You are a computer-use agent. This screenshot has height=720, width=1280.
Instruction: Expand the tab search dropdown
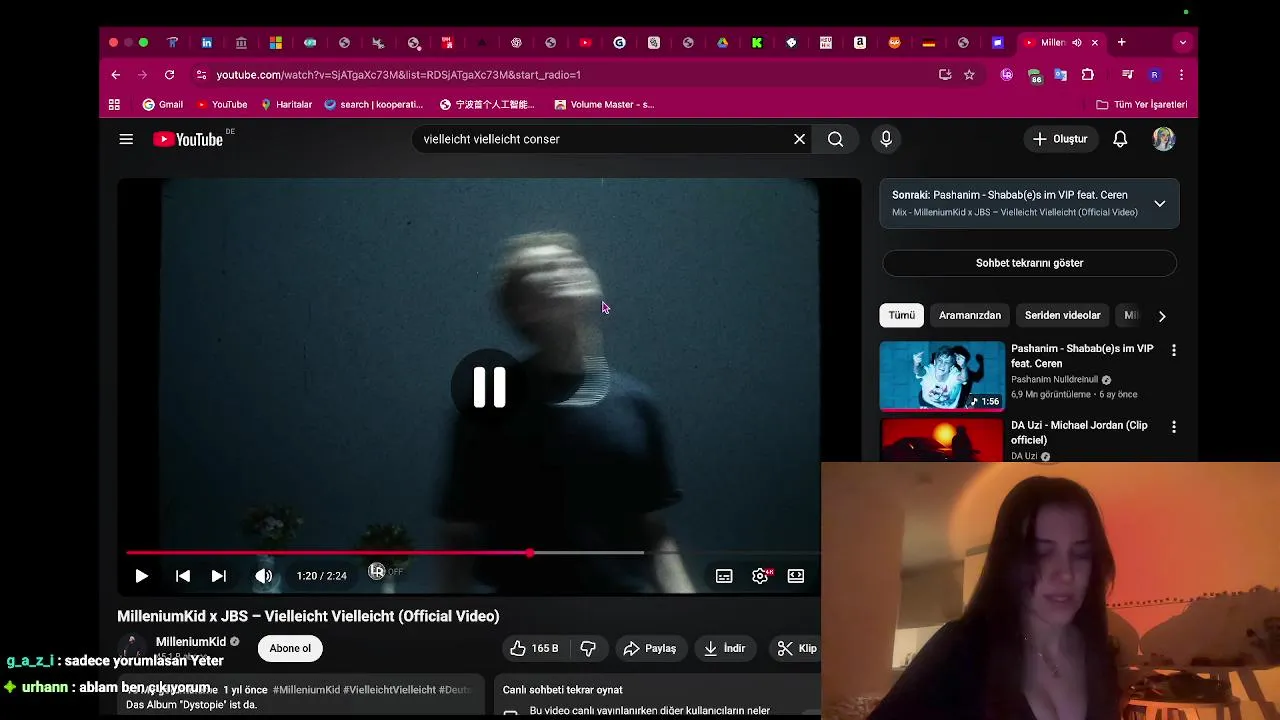point(1183,42)
